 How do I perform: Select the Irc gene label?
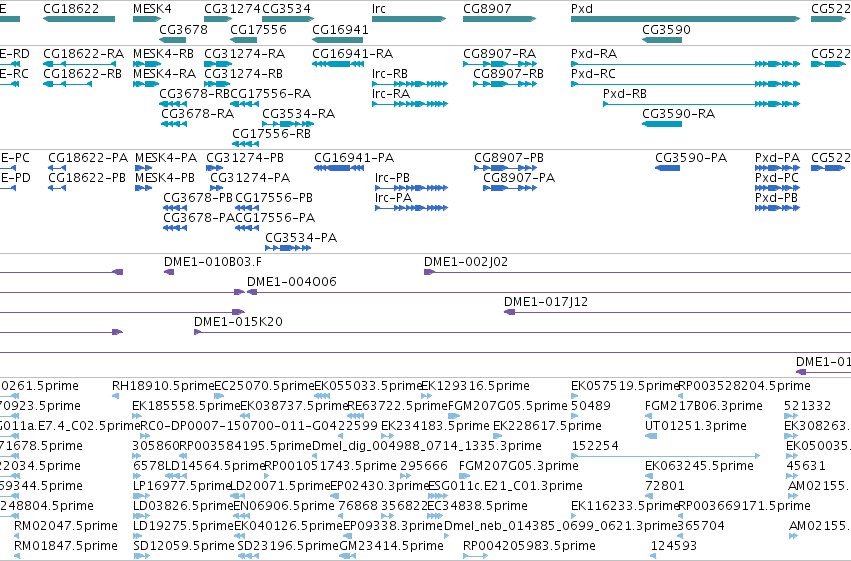pyautogui.click(x=379, y=9)
